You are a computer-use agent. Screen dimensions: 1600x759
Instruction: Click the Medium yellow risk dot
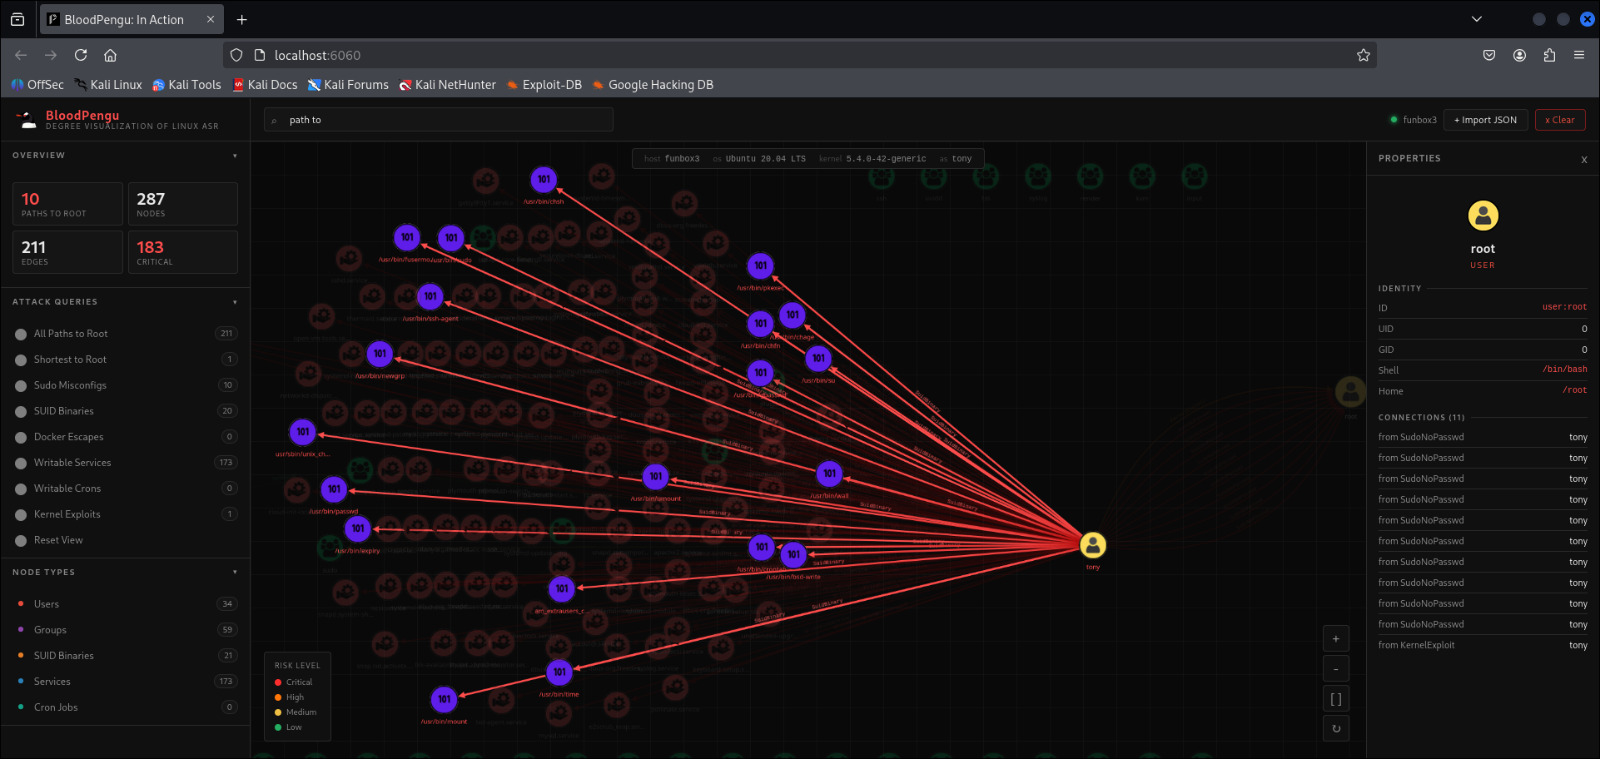tap(278, 713)
